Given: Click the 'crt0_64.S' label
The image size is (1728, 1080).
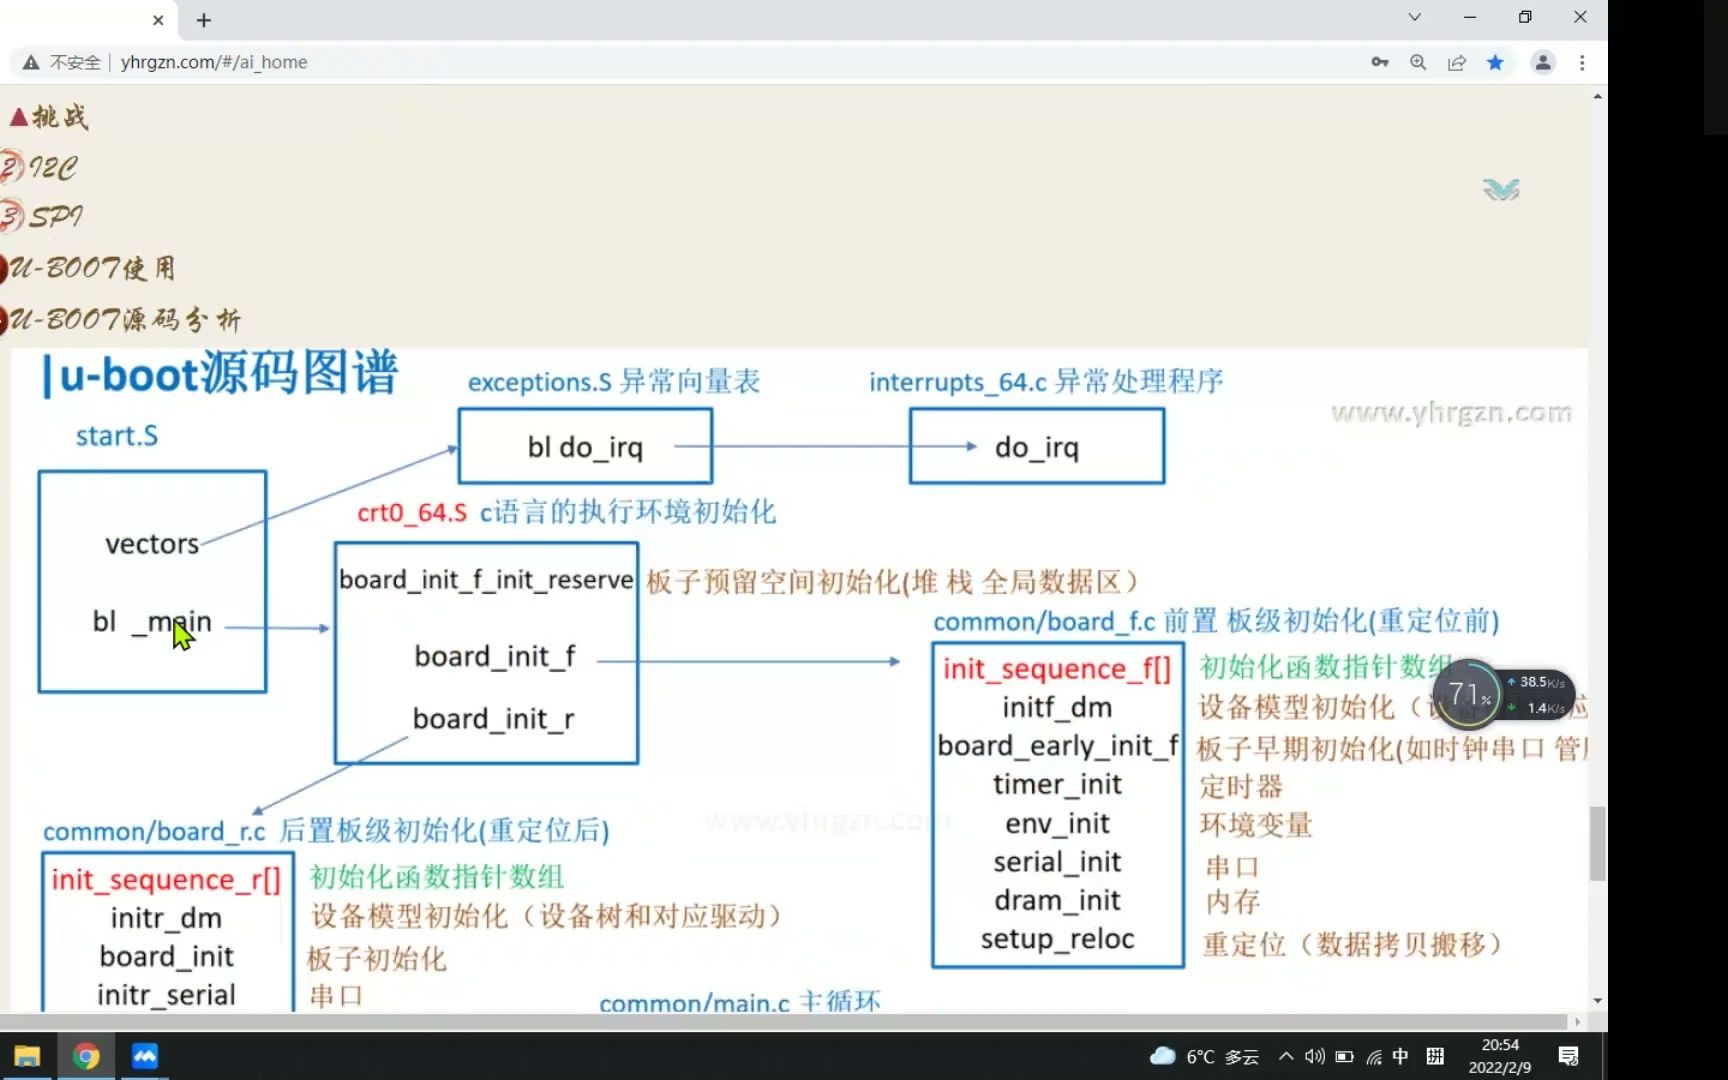Looking at the screenshot, I should click(412, 513).
